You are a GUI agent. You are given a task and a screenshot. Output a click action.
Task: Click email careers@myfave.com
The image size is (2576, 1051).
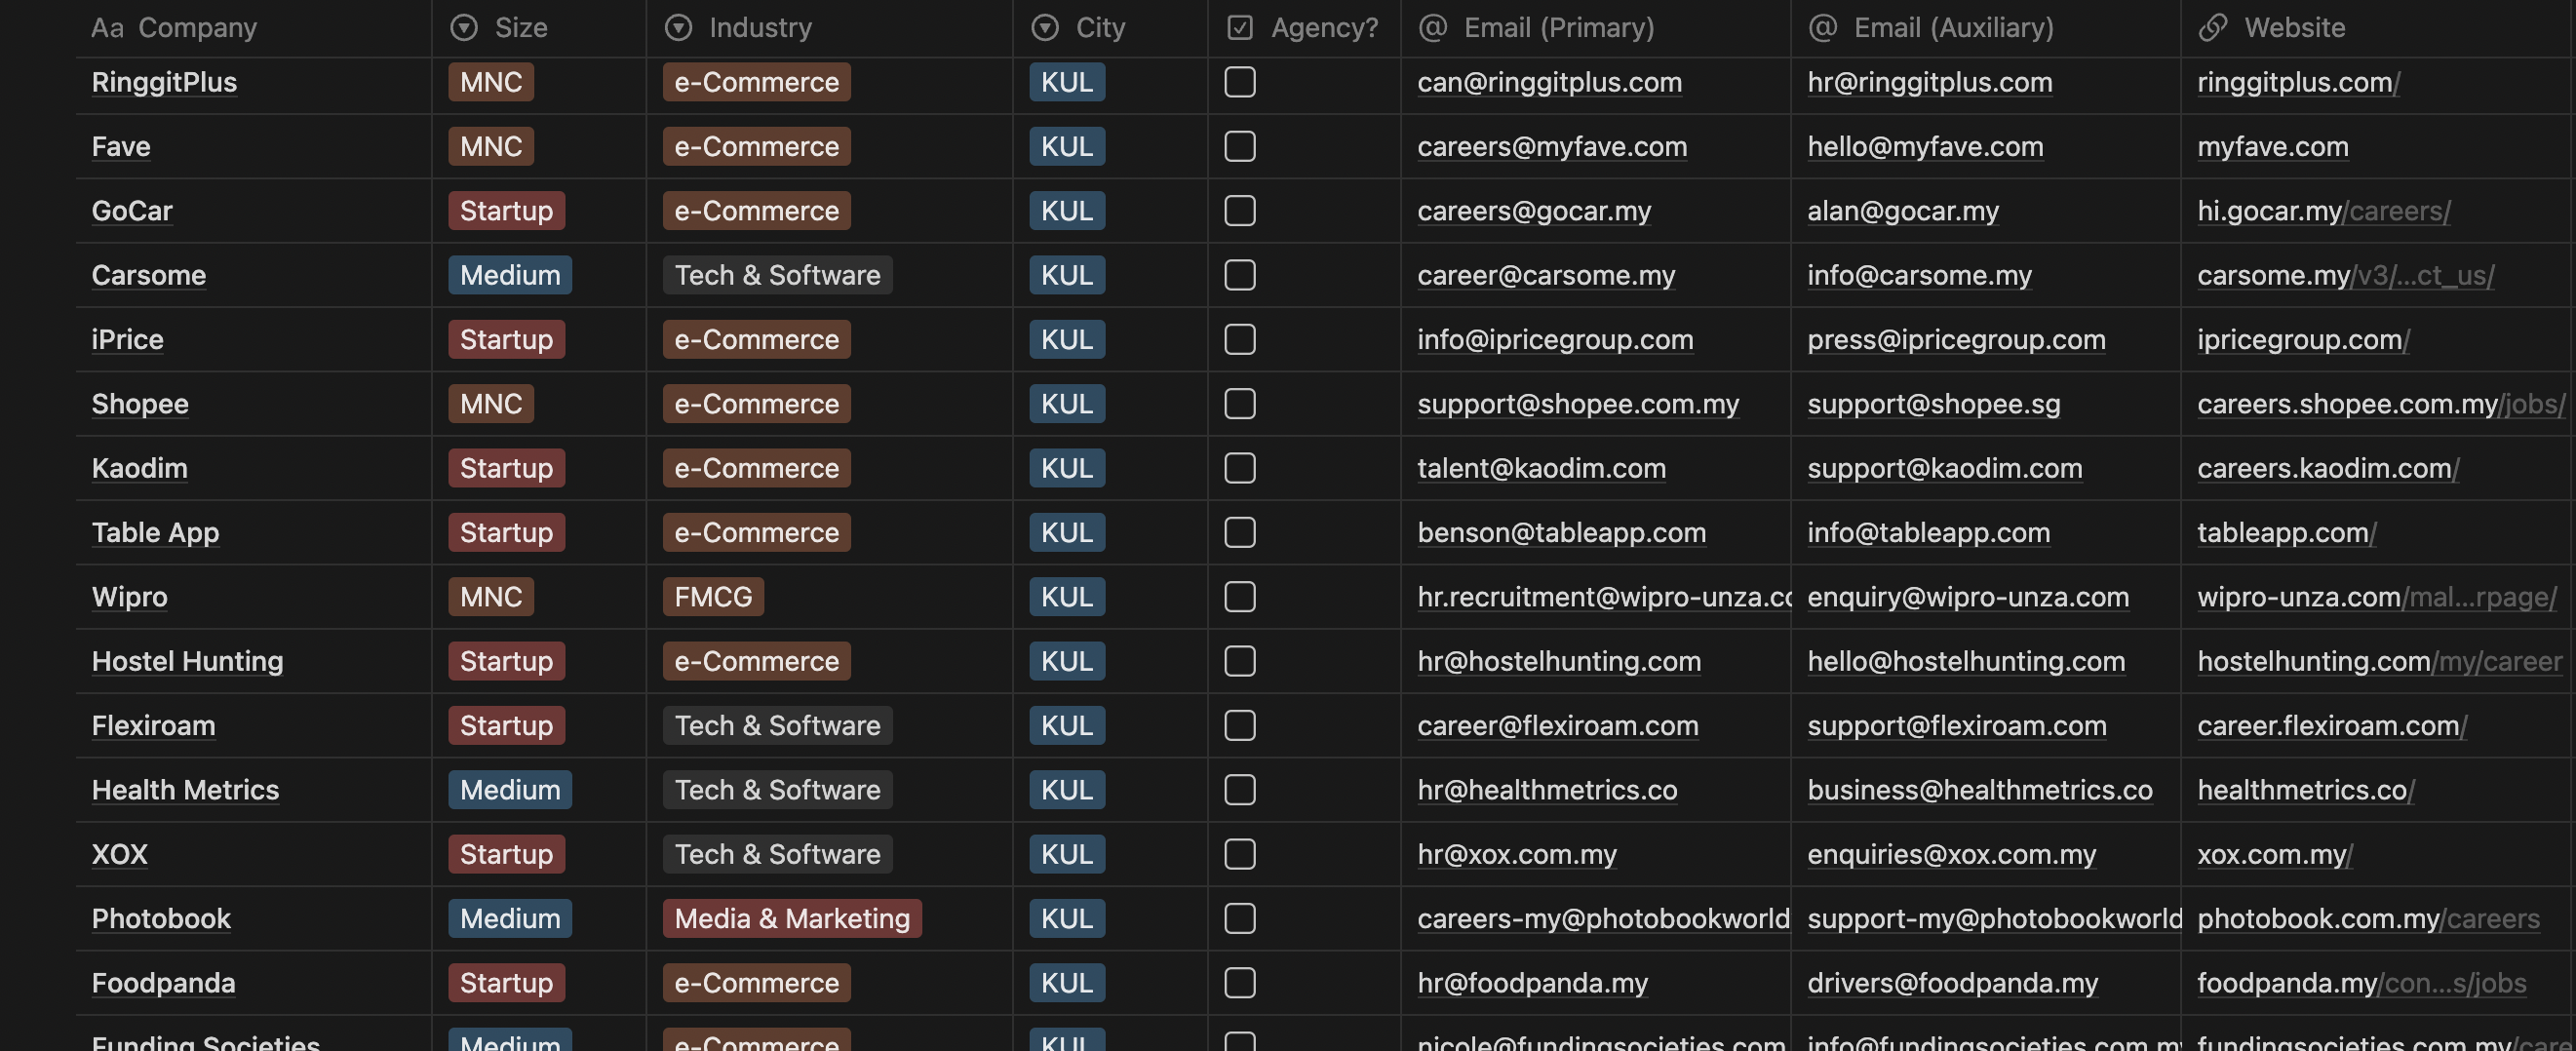pyautogui.click(x=1552, y=146)
